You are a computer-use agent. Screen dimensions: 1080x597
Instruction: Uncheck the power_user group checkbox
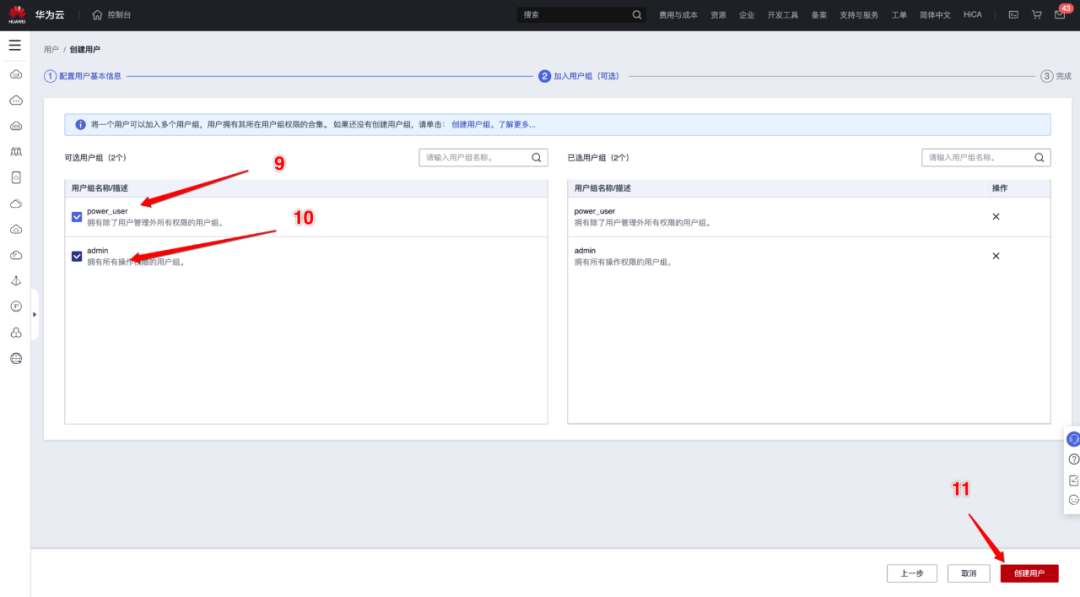[x=77, y=217]
